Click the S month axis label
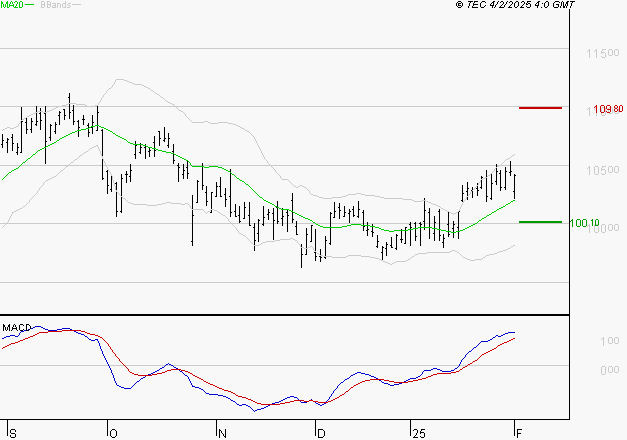 [13, 433]
